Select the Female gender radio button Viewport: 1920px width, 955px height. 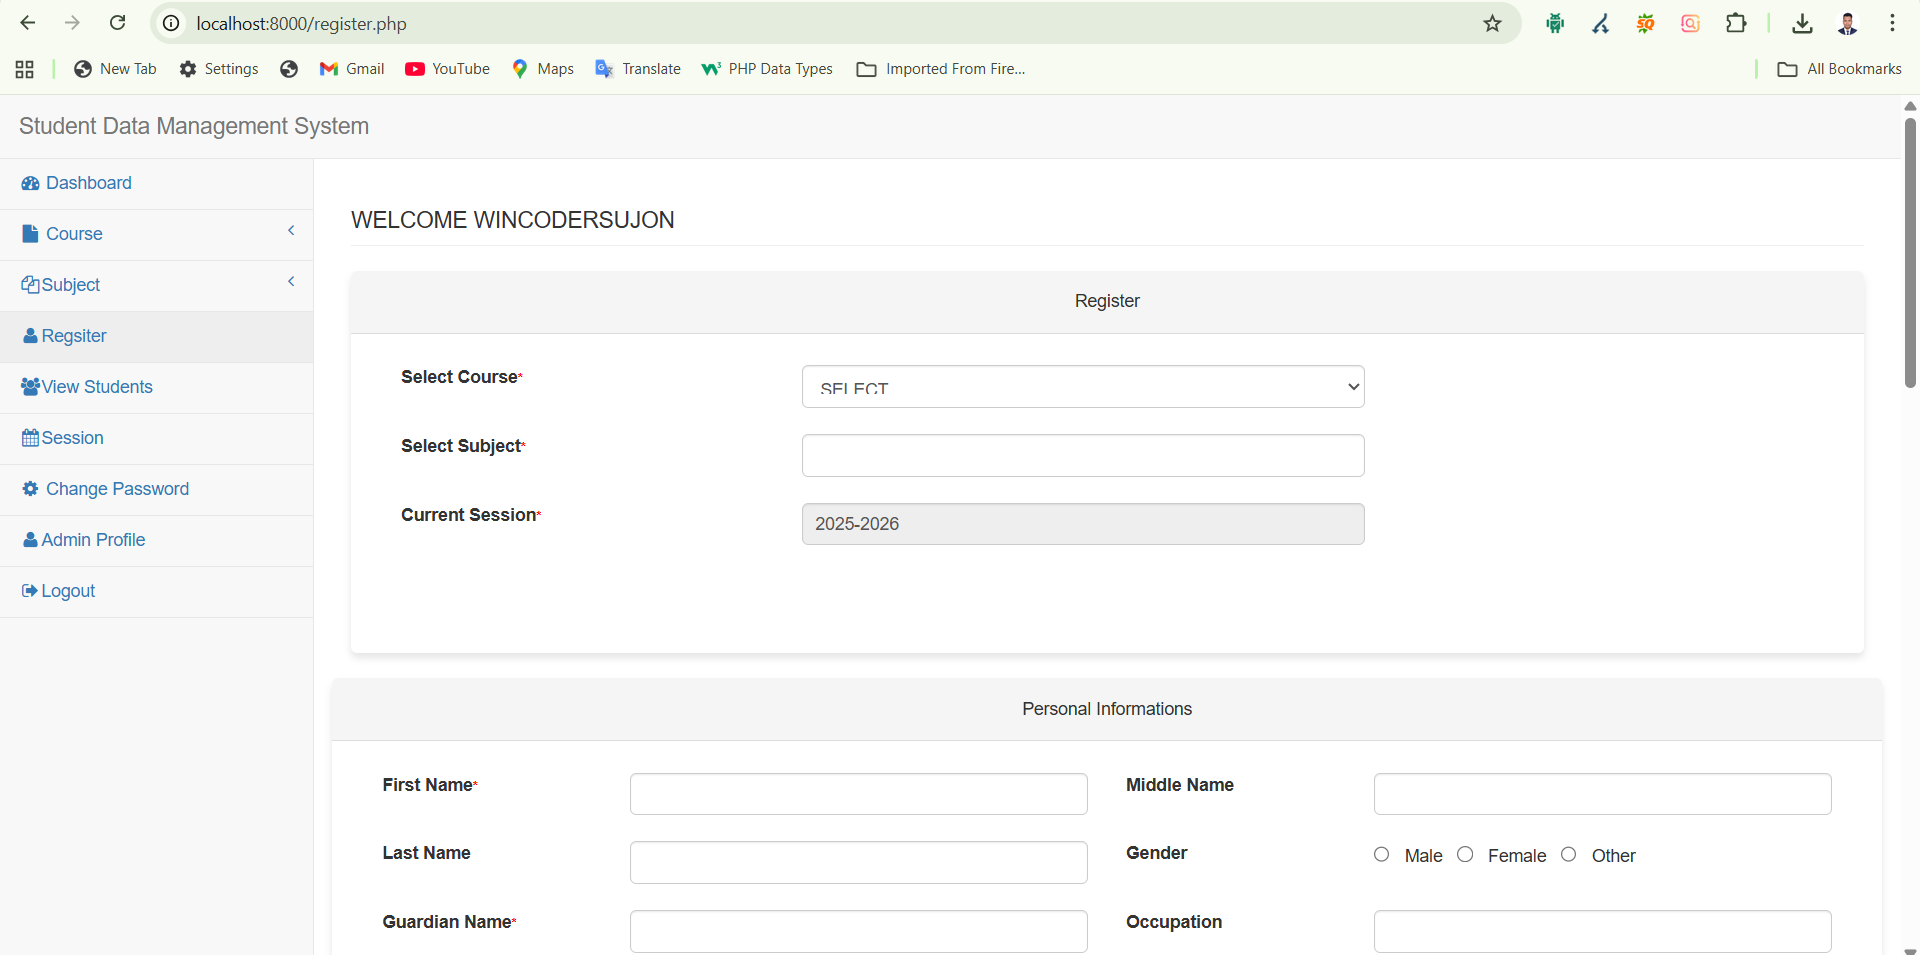click(1465, 854)
